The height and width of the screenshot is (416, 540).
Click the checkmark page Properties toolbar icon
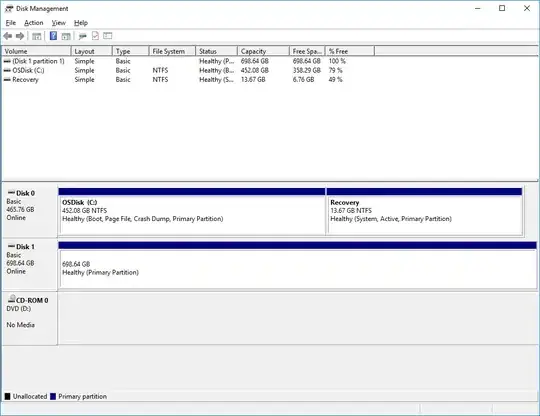pos(95,35)
